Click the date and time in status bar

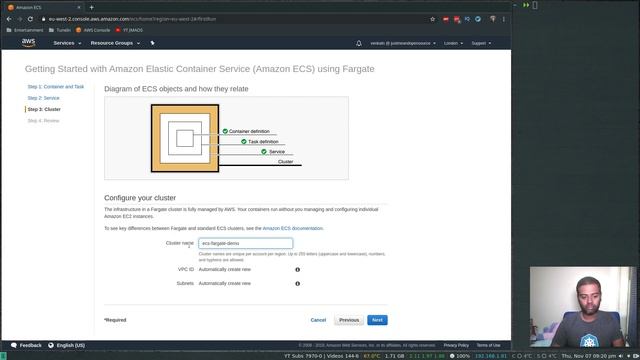coord(589,356)
